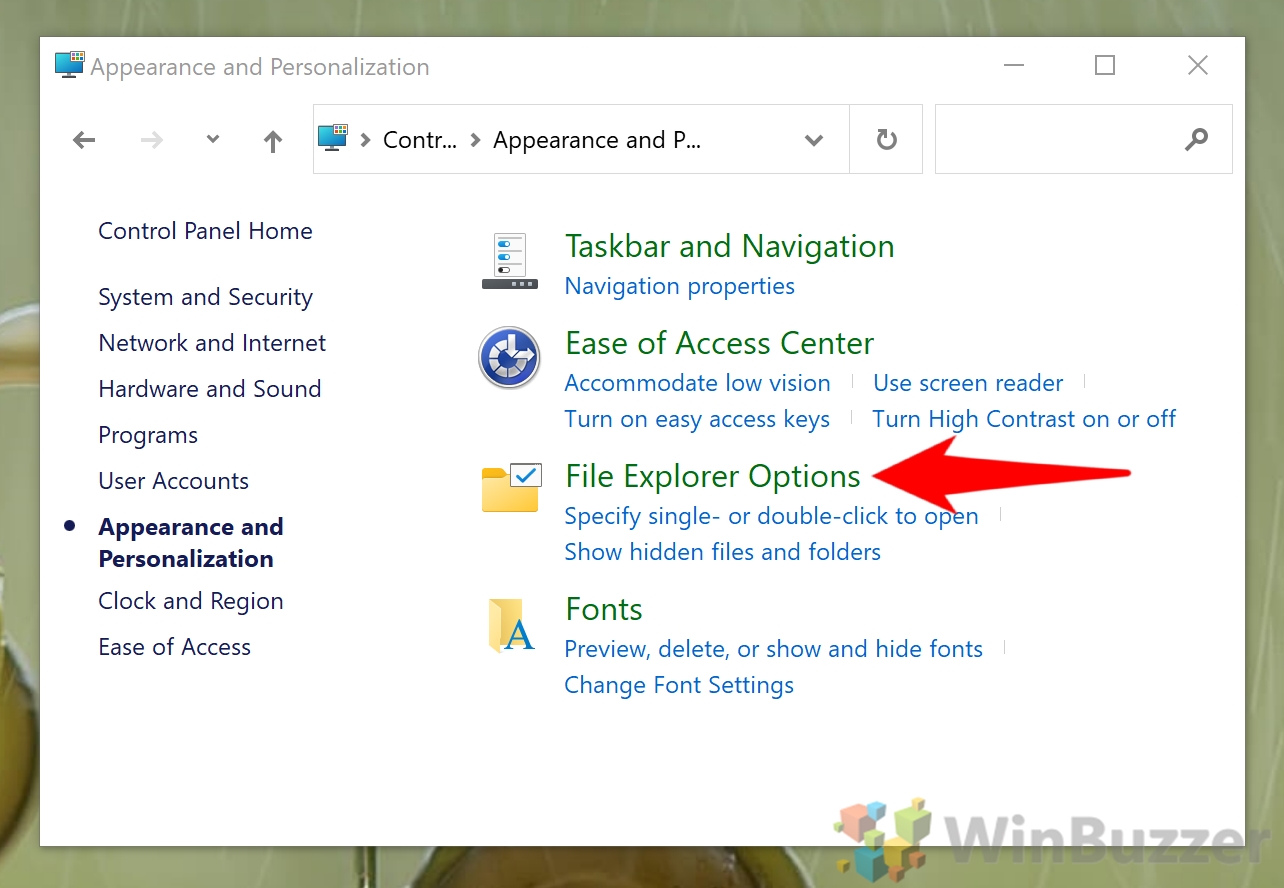
Task: Expand the truncated Control Panel breadcrumb
Action: pos(421,140)
